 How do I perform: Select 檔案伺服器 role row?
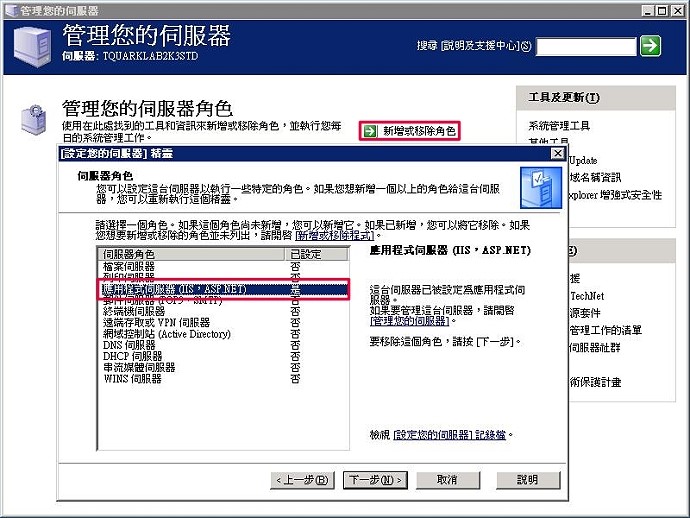223,267
